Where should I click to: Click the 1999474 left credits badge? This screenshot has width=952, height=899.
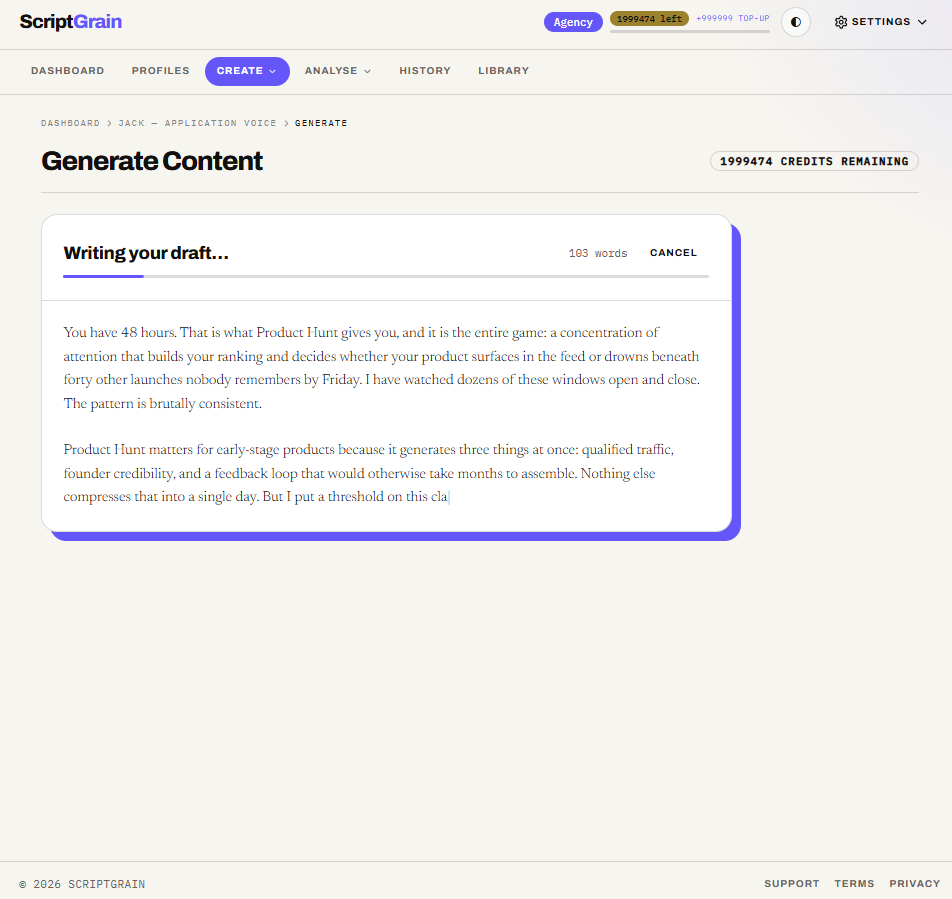(x=649, y=19)
